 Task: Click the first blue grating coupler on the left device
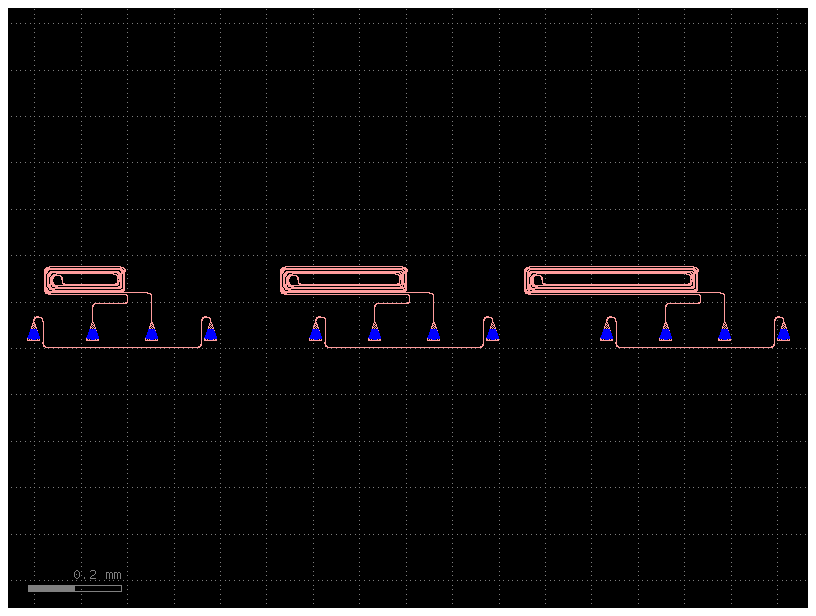point(33,333)
